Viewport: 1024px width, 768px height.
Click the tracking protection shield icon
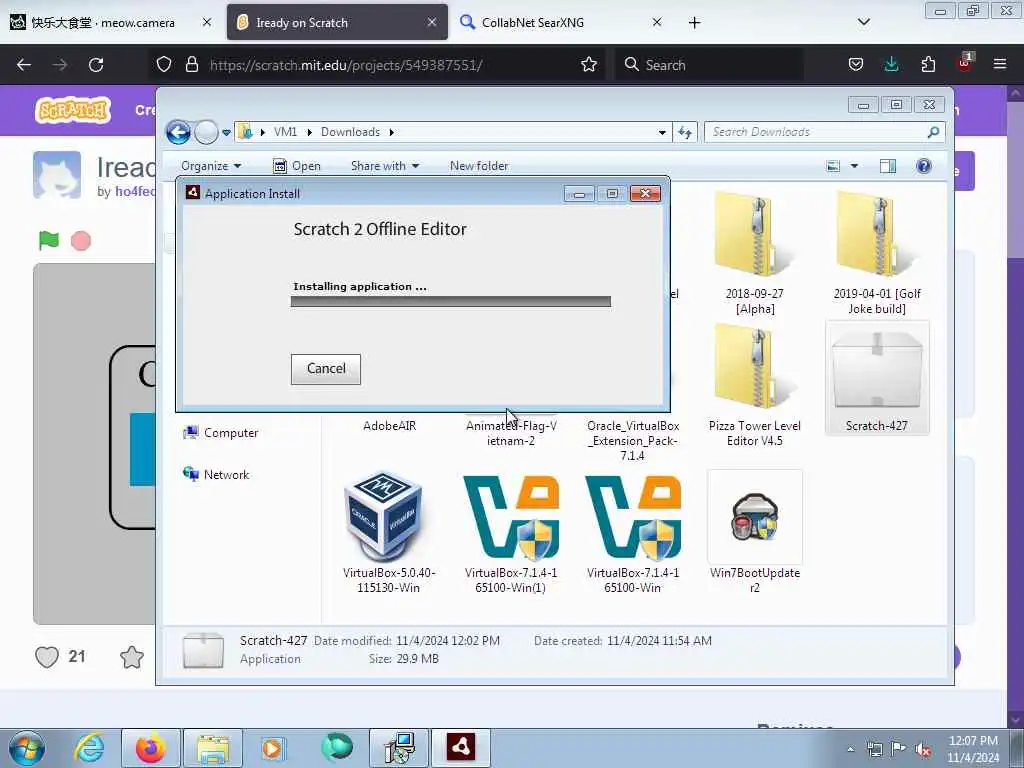tap(164, 65)
